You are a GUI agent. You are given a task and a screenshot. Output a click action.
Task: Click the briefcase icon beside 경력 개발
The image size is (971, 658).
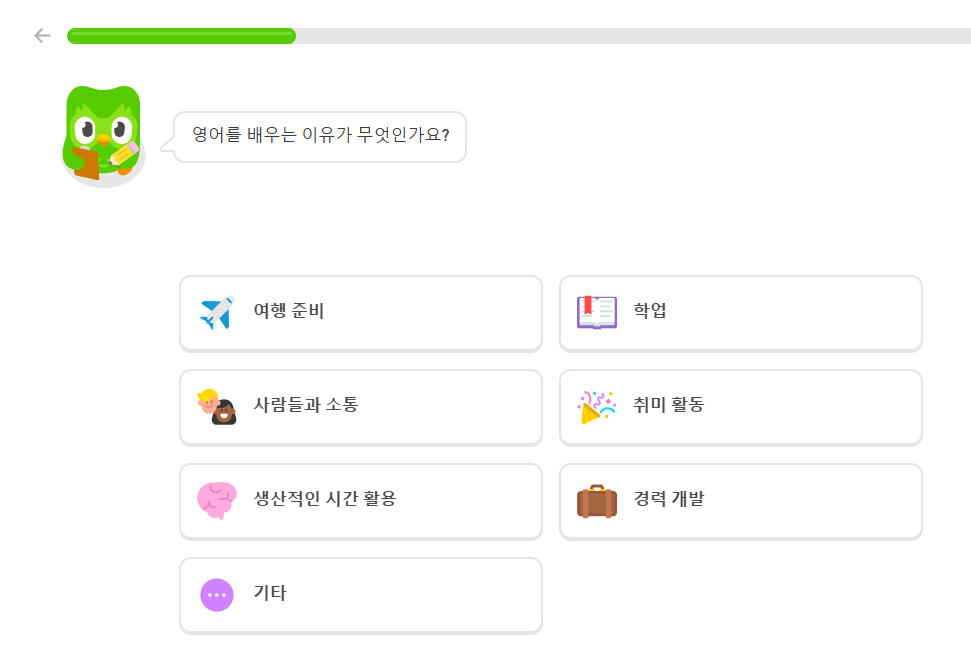(595, 501)
